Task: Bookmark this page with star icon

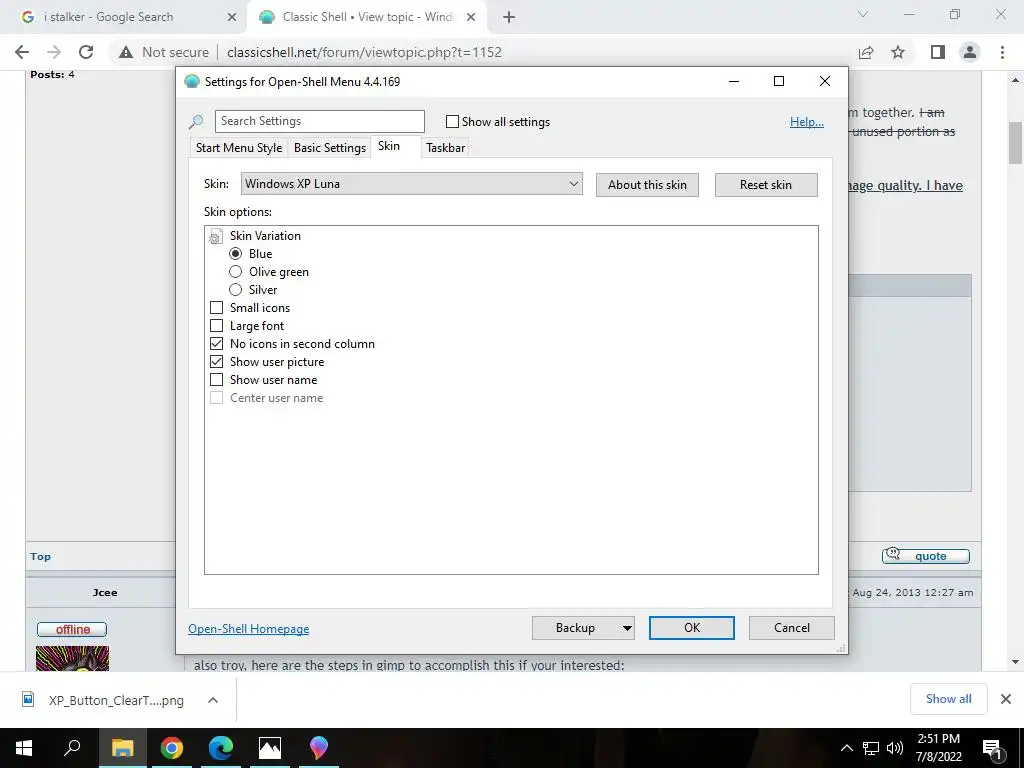Action: pos(898,52)
